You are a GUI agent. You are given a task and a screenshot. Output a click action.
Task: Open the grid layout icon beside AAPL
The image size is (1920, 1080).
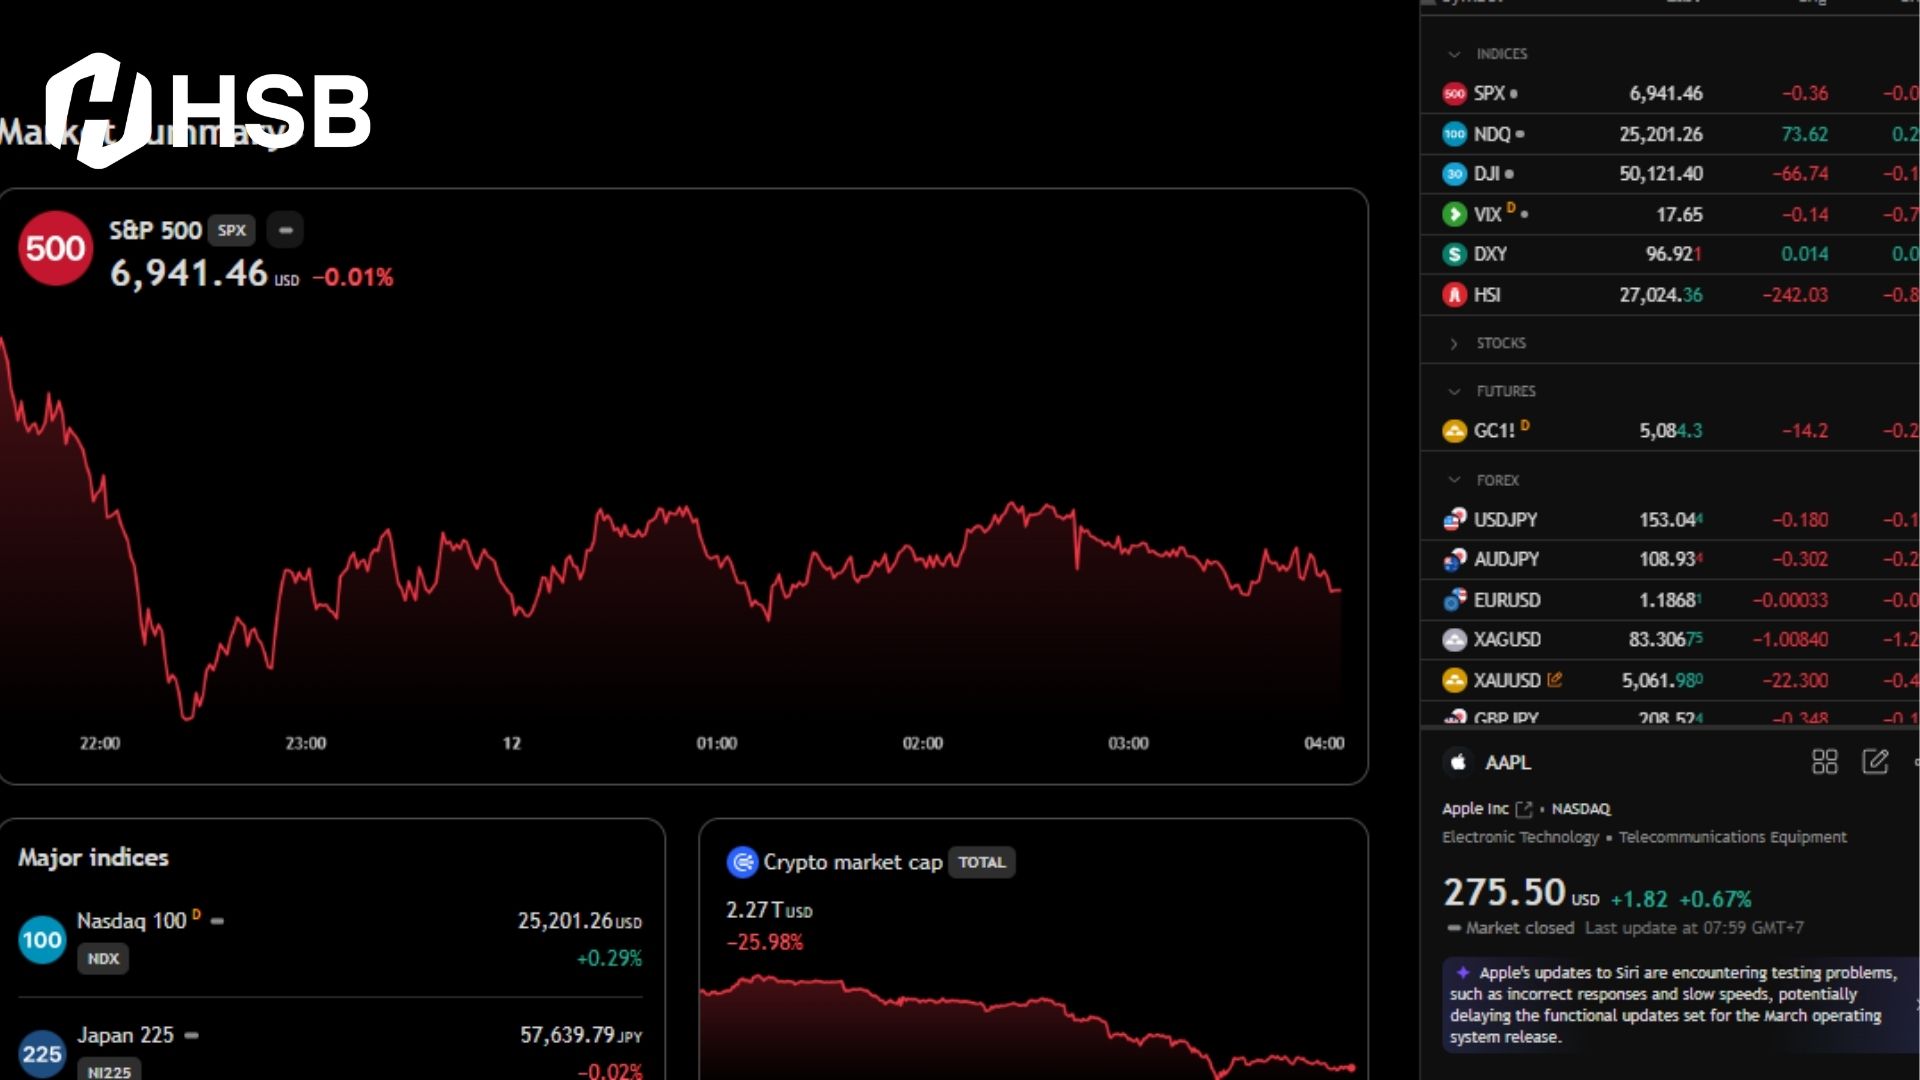pos(1824,762)
